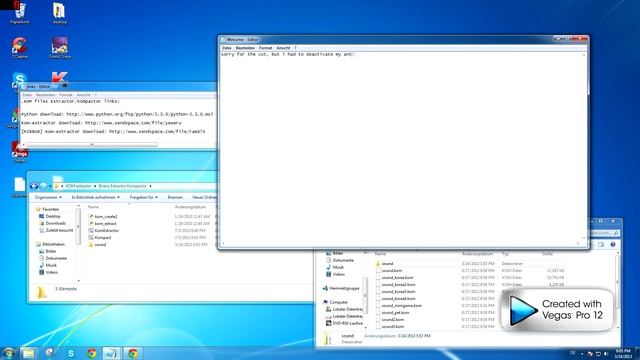The image size is (640, 360).
Task: Open Windows Explorer from the taskbar
Action: (x=28, y=353)
